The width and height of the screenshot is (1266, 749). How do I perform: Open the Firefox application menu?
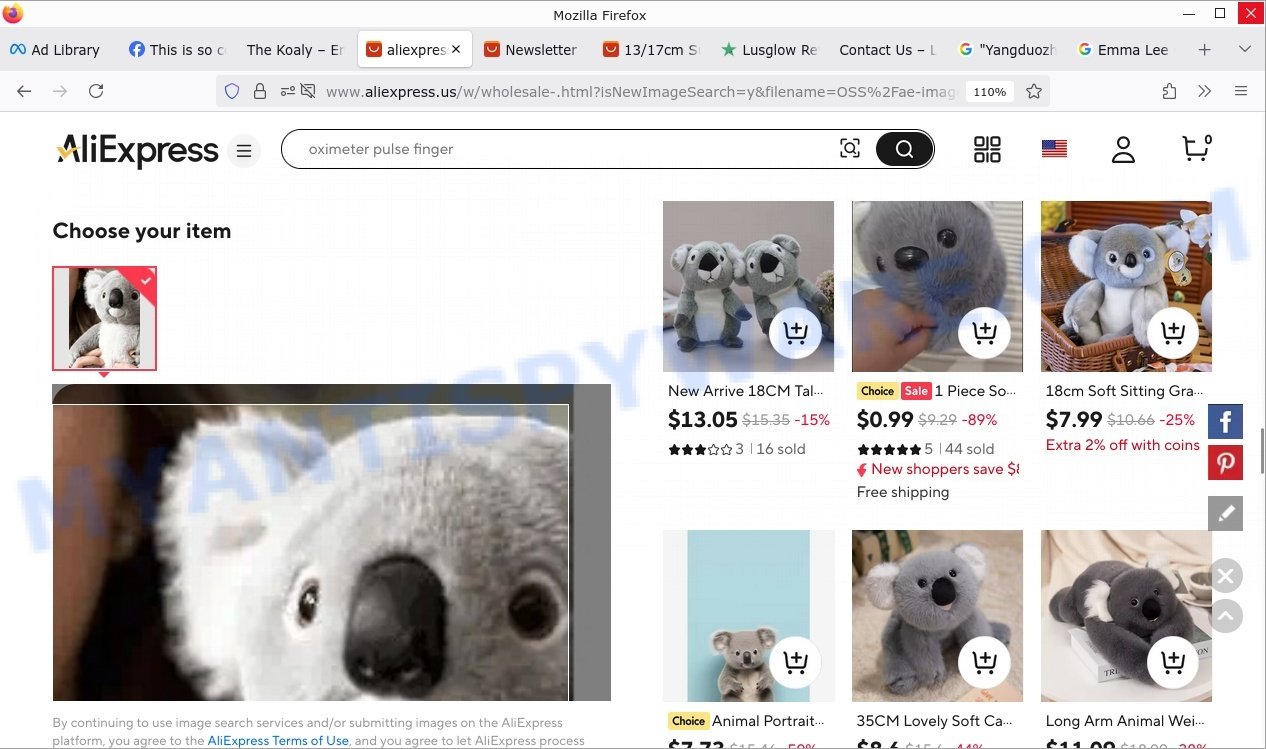pyautogui.click(x=1241, y=91)
